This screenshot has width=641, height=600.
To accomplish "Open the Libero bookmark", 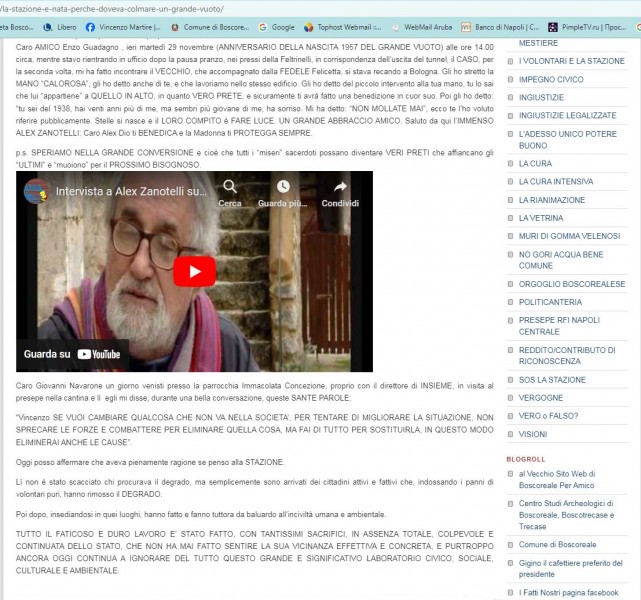I will 60,27.
